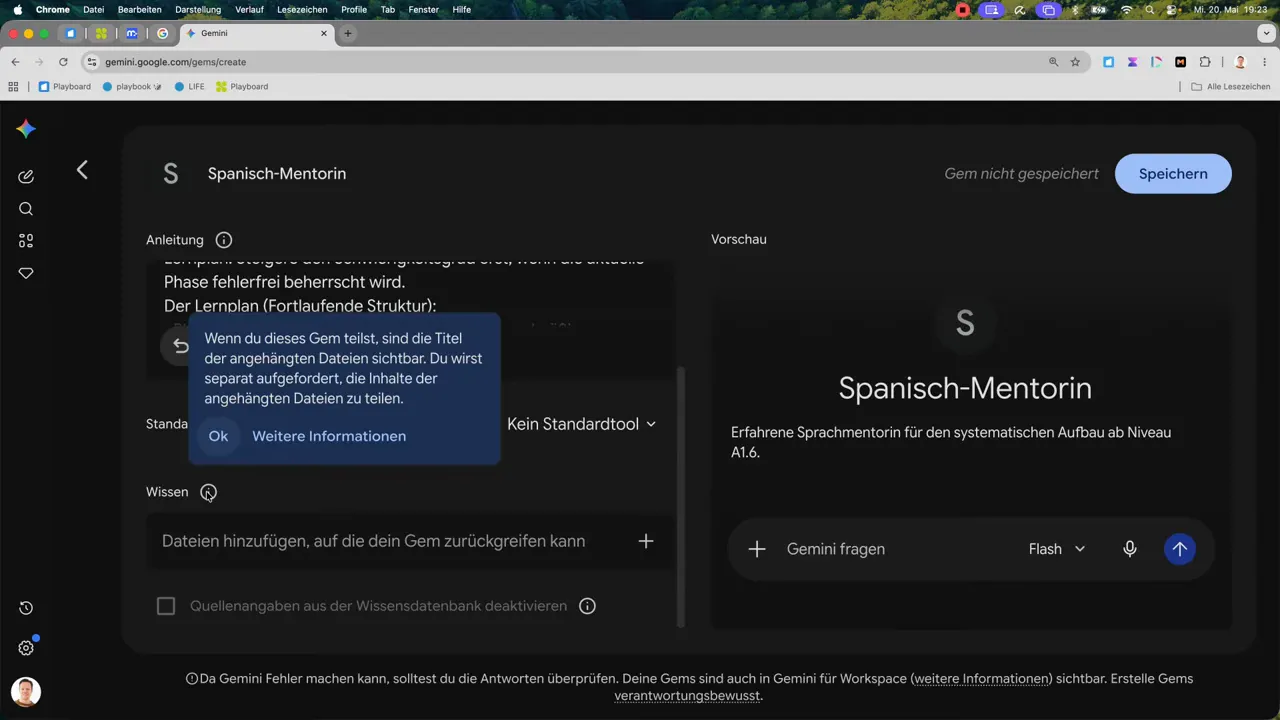Open the Darstellung menu
1280x720 pixels.
[198, 9]
